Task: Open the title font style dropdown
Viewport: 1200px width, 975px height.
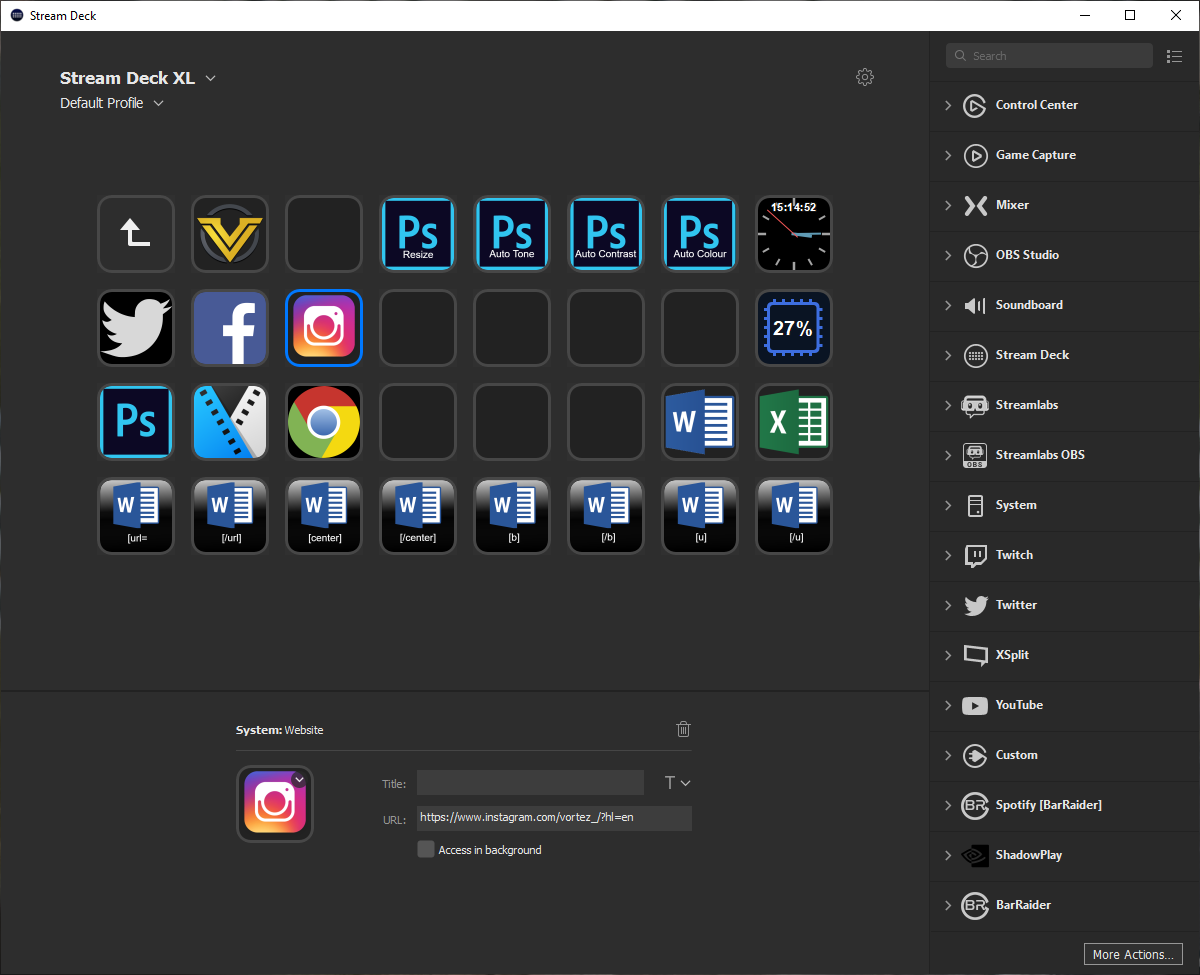Action: (x=678, y=783)
